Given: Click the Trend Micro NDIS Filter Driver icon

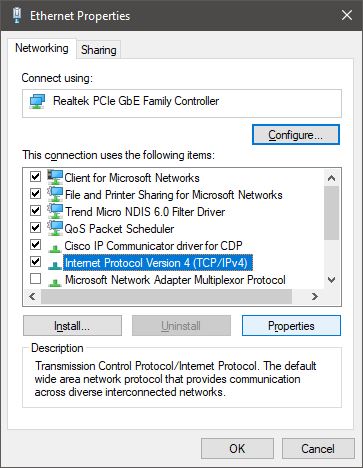Looking at the screenshot, I should (x=55, y=211).
